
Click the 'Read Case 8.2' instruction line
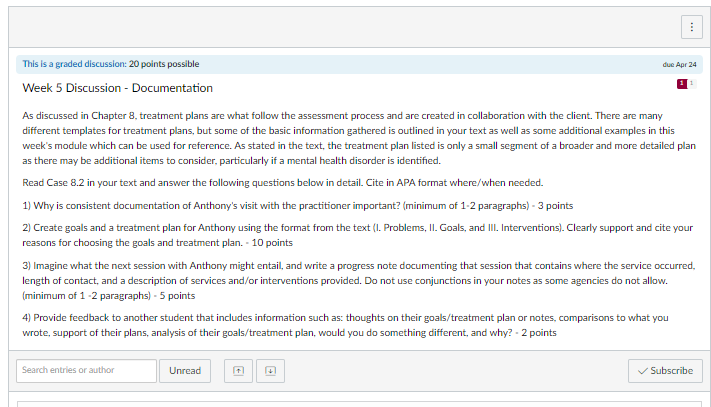pyautogui.click(x=282, y=183)
